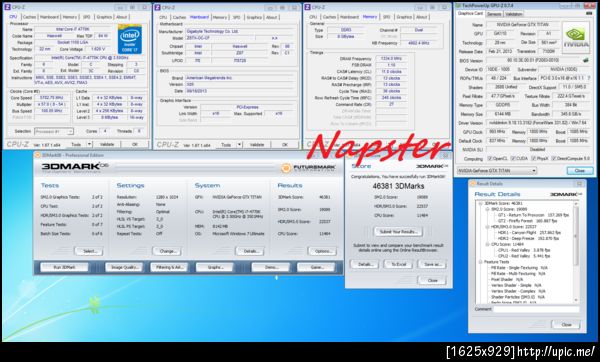Click the Comment input field in Result Details
The width and height of the screenshot is (600, 362).
536,309
